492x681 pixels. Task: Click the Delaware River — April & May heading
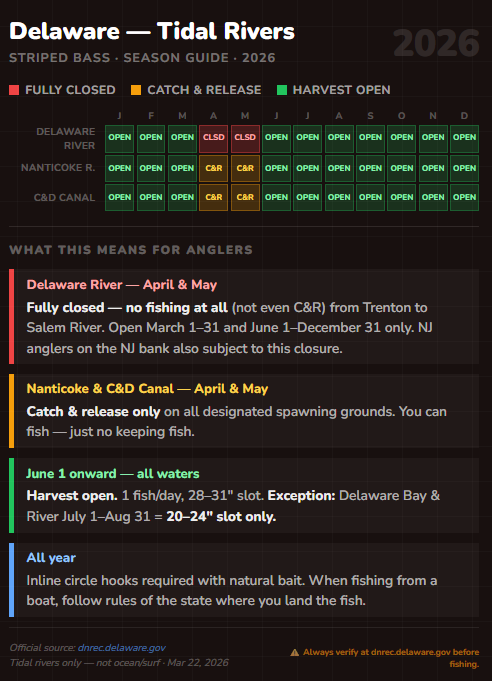(122, 285)
